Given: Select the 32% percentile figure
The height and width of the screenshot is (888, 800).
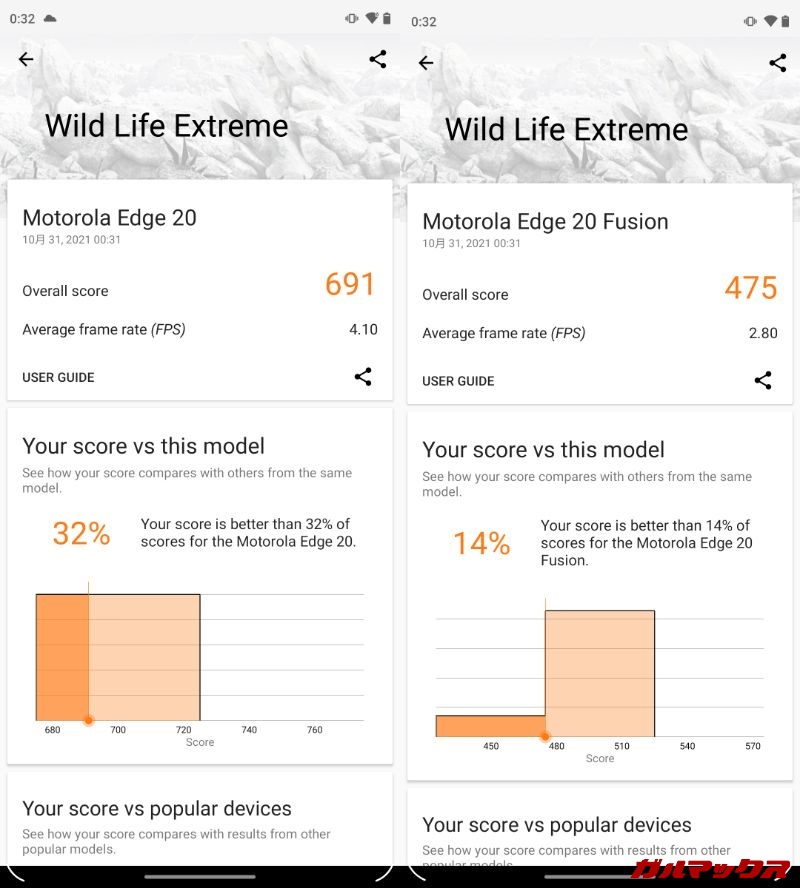Looking at the screenshot, I should tap(81, 533).
